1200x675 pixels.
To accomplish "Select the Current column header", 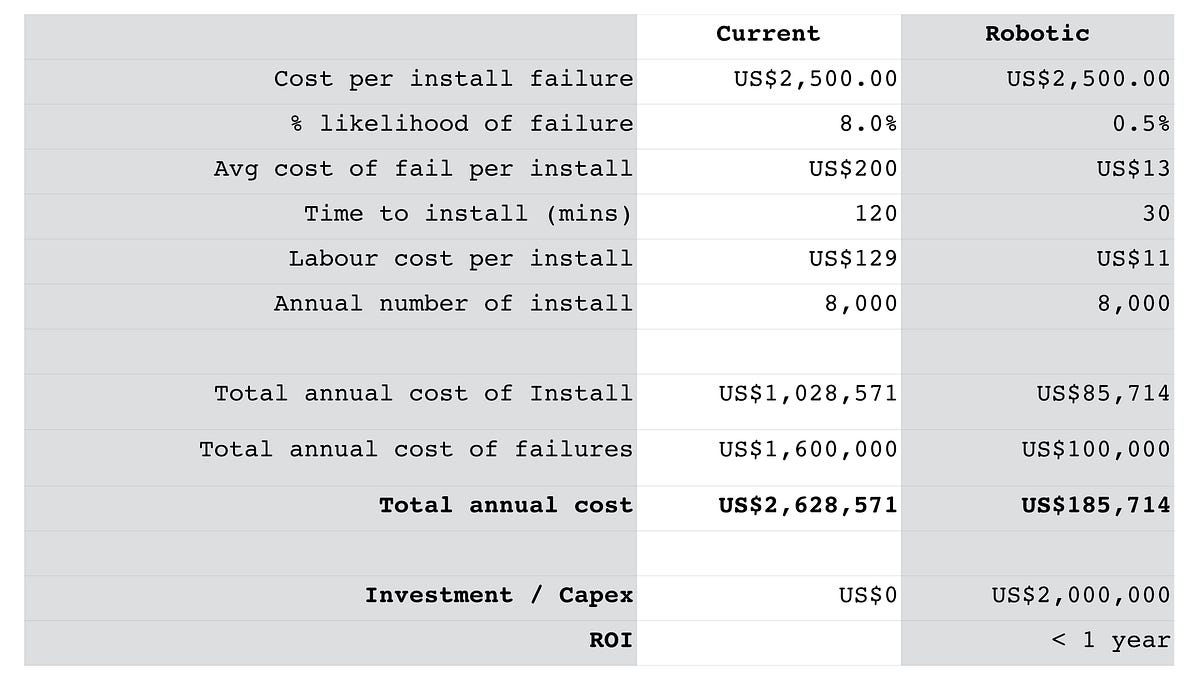I will pyautogui.click(x=767, y=33).
